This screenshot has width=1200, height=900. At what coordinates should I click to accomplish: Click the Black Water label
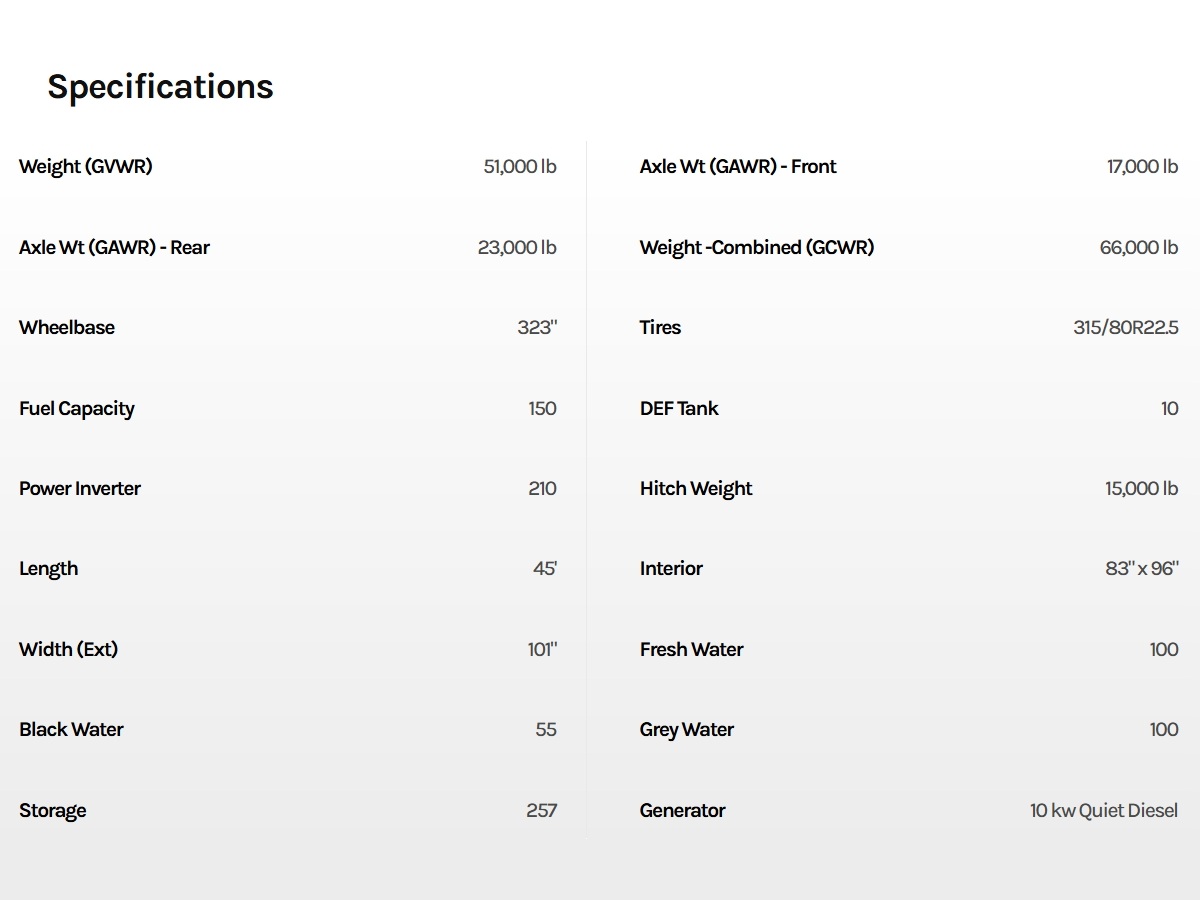click(71, 730)
